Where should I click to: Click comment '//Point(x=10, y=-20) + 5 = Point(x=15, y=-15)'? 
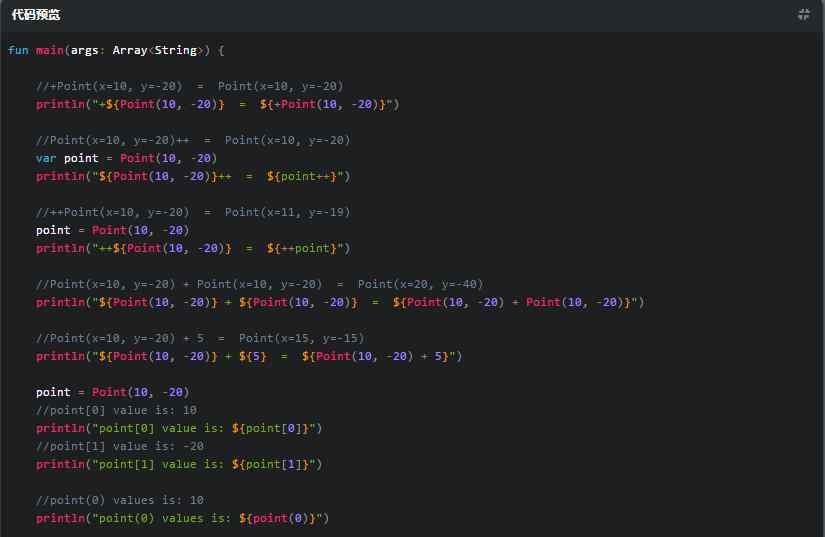(200, 338)
